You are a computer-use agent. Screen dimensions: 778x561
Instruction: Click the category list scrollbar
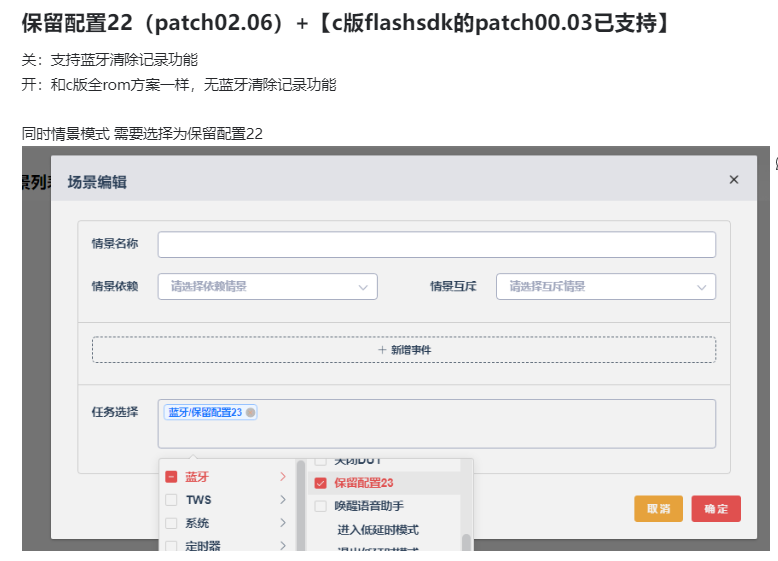[301, 505]
